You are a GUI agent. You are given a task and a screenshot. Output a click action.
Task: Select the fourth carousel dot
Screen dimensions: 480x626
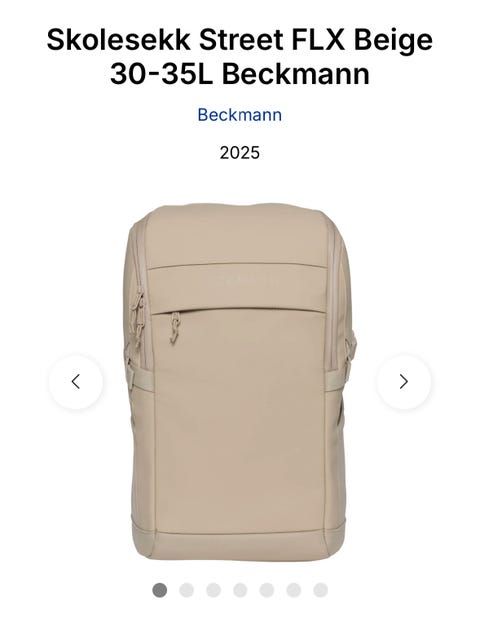(x=240, y=590)
